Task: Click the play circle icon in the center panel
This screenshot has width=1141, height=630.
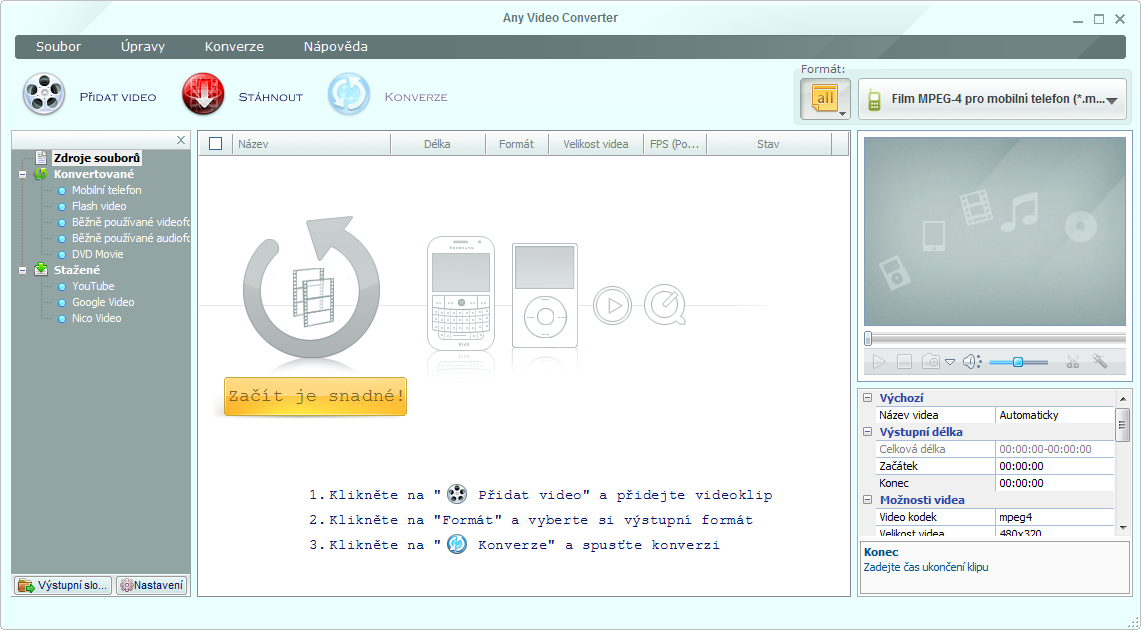Action: [x=612, y=306]
